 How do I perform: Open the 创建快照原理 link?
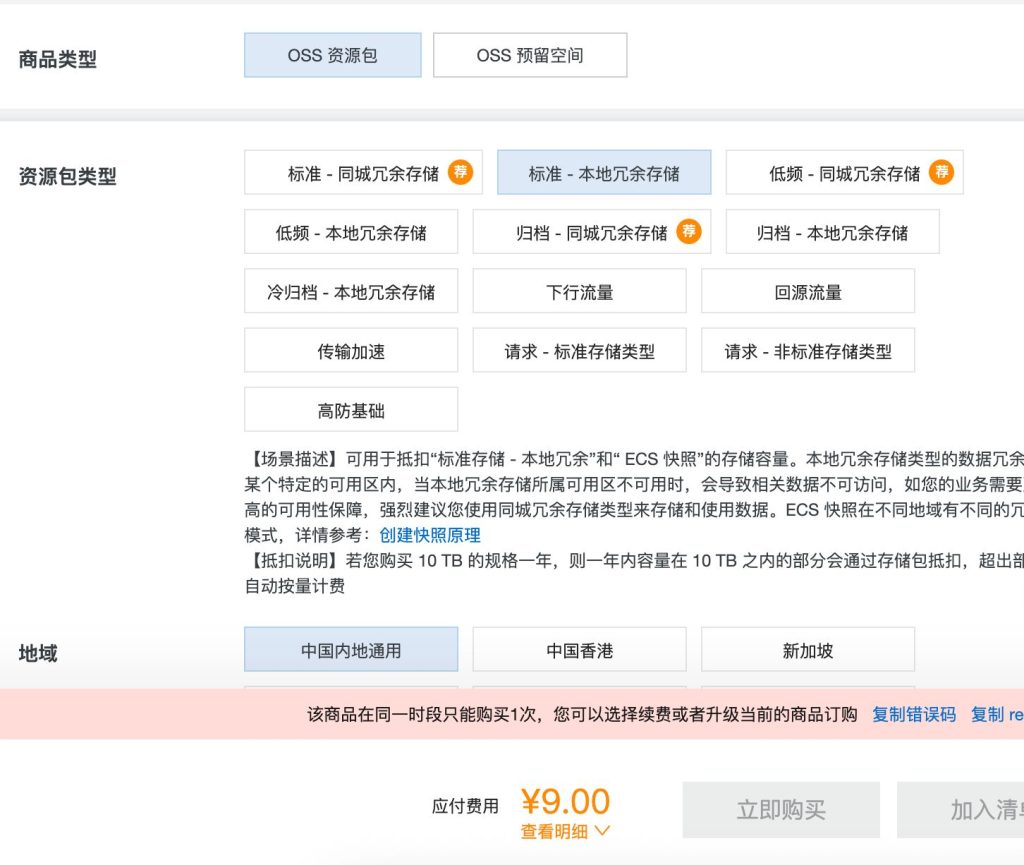click(430, 535)
